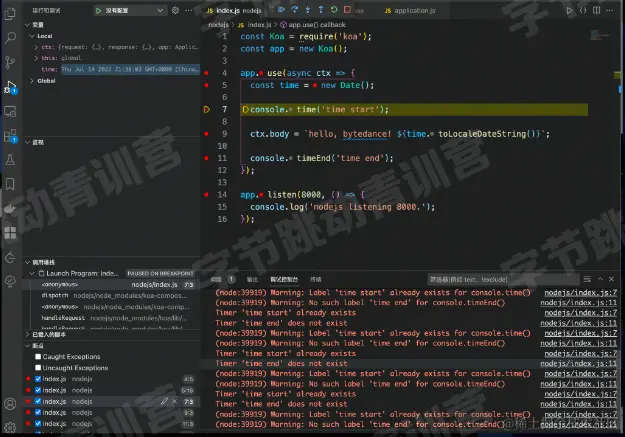Open the Source Control view

click(10, 62)
